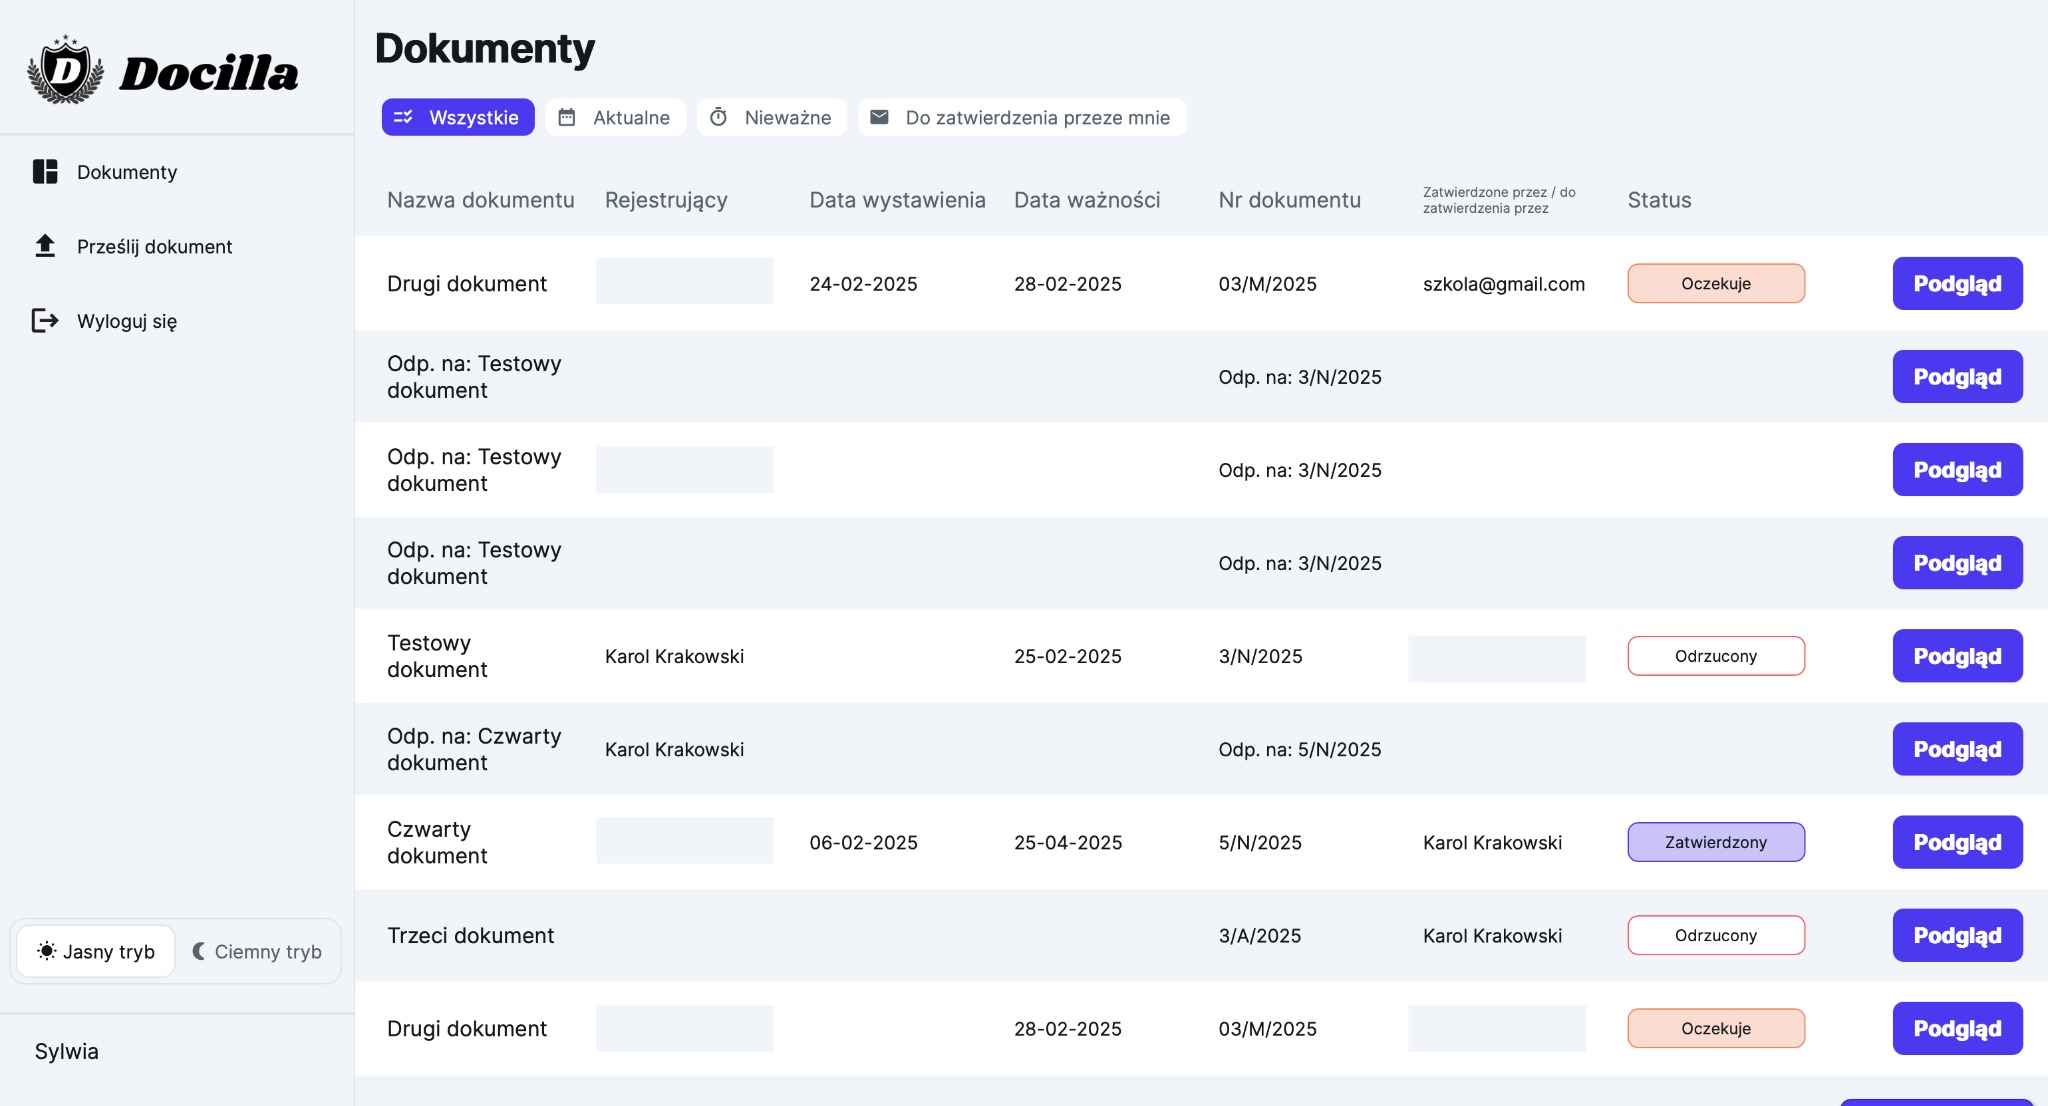The image size is (2048, 1106).
Task: Click the Docilla shield logo icon
Action: point(65,70)
